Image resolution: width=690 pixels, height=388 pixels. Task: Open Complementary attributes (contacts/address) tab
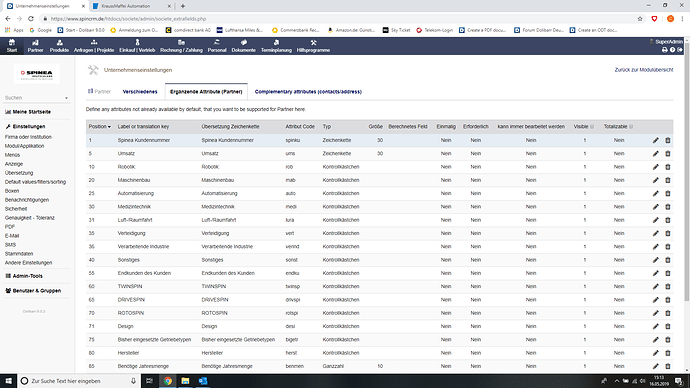pyautogui.click(x=308, y=92)
